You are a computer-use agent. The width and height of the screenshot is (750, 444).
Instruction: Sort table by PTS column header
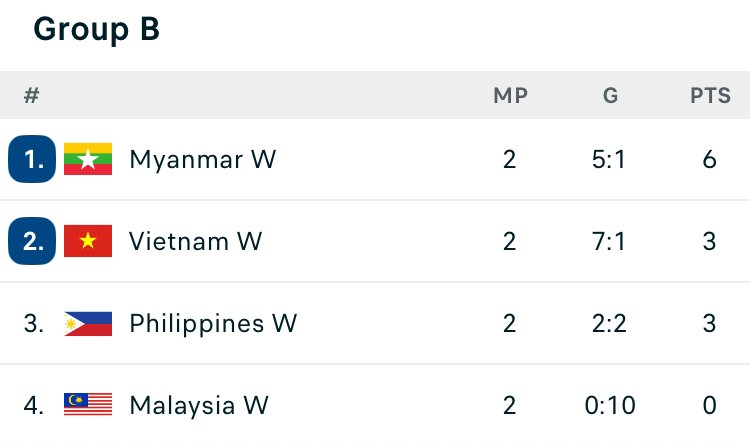[x=710, y=96]
